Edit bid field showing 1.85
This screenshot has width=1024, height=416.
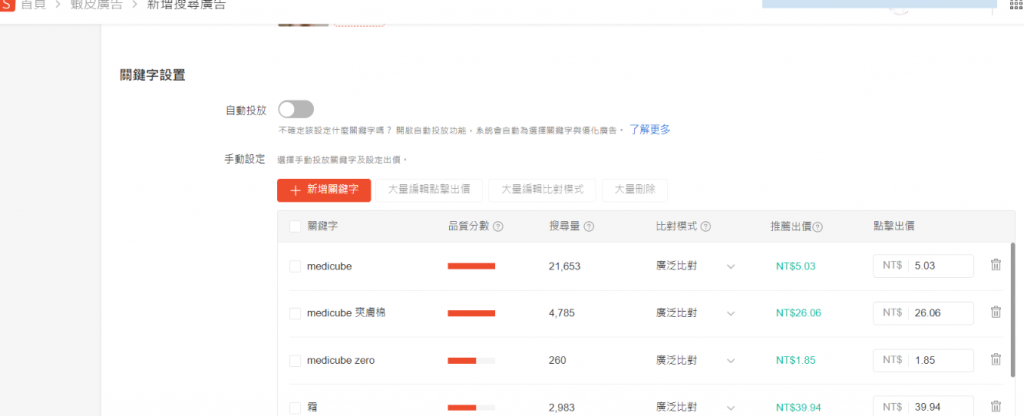pyautogui.click(x=923, y=360)
